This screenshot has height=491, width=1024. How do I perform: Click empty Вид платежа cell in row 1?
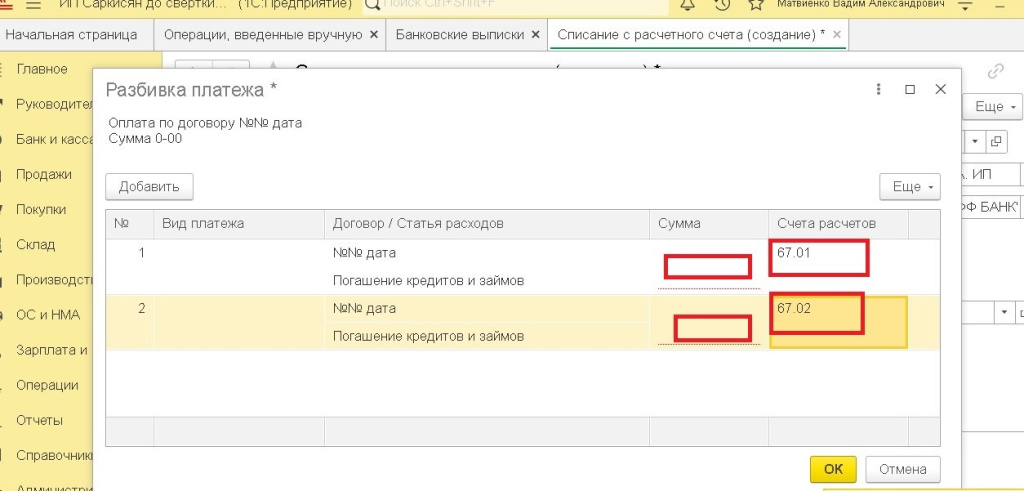[239, 266]
